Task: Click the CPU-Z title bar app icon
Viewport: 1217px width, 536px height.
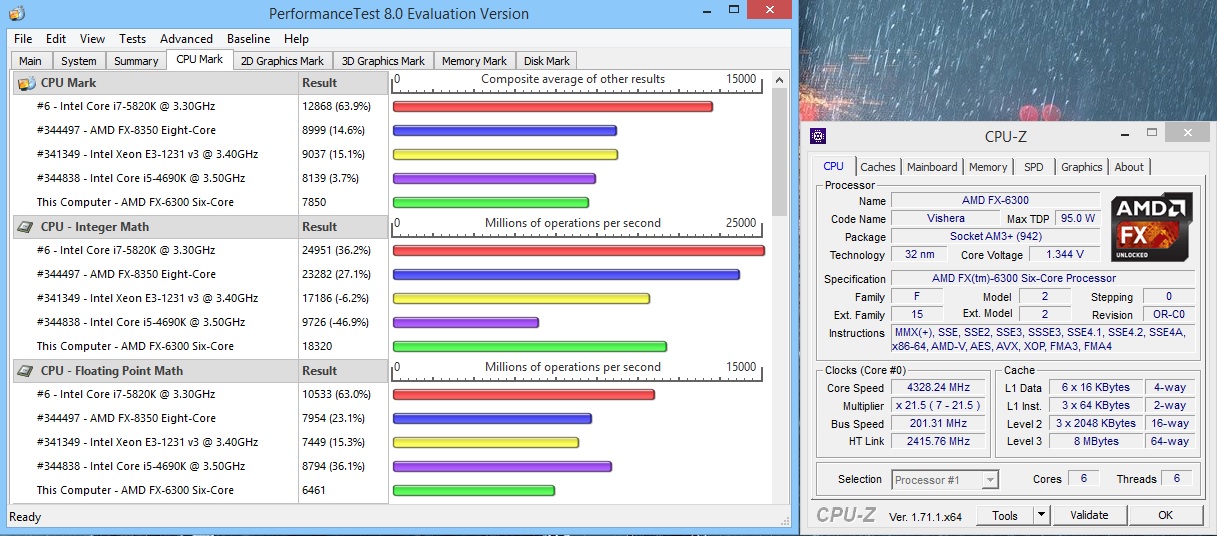Action: 818,136
